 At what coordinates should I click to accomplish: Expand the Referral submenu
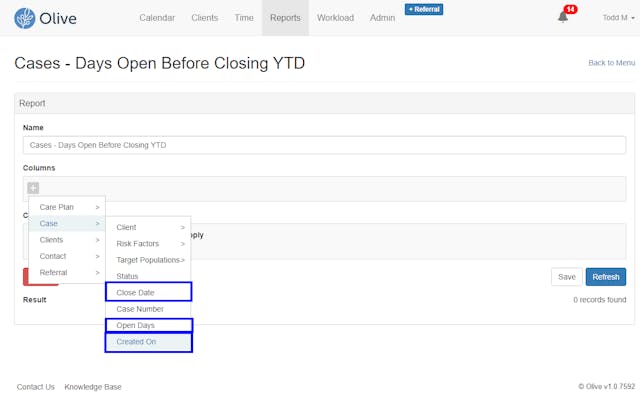pos(67,272)
